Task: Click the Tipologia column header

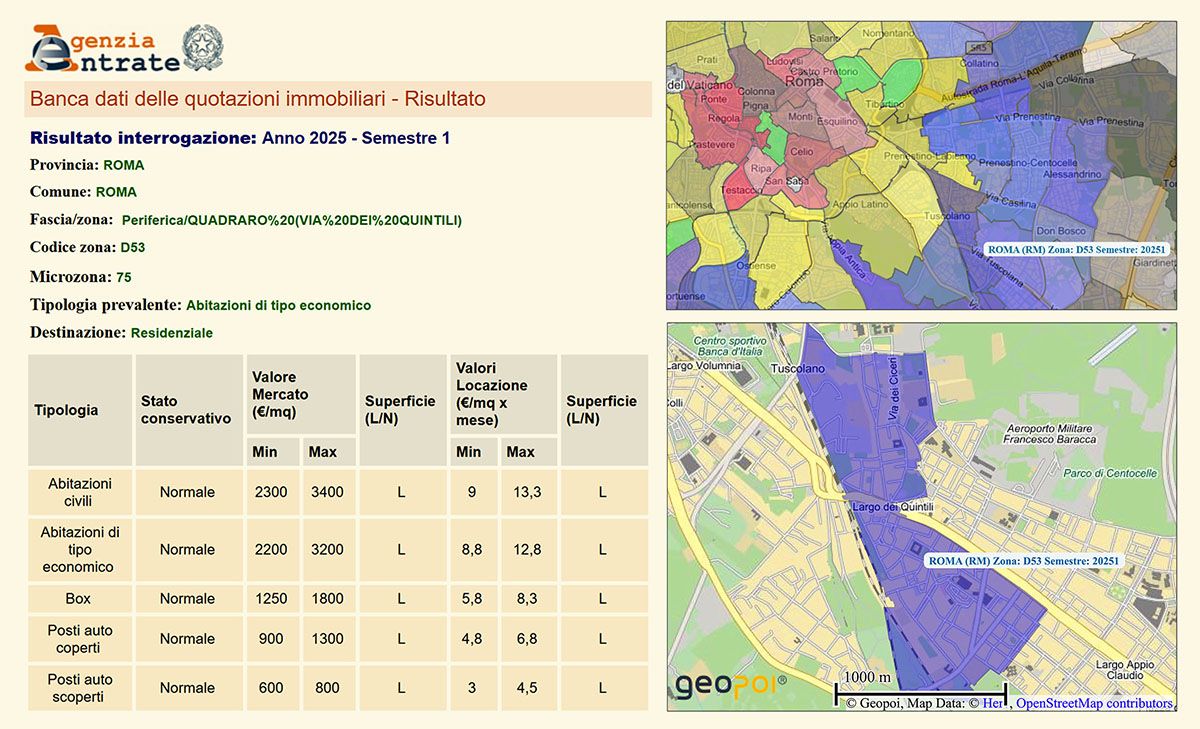Action: click(x=66, y=410)
